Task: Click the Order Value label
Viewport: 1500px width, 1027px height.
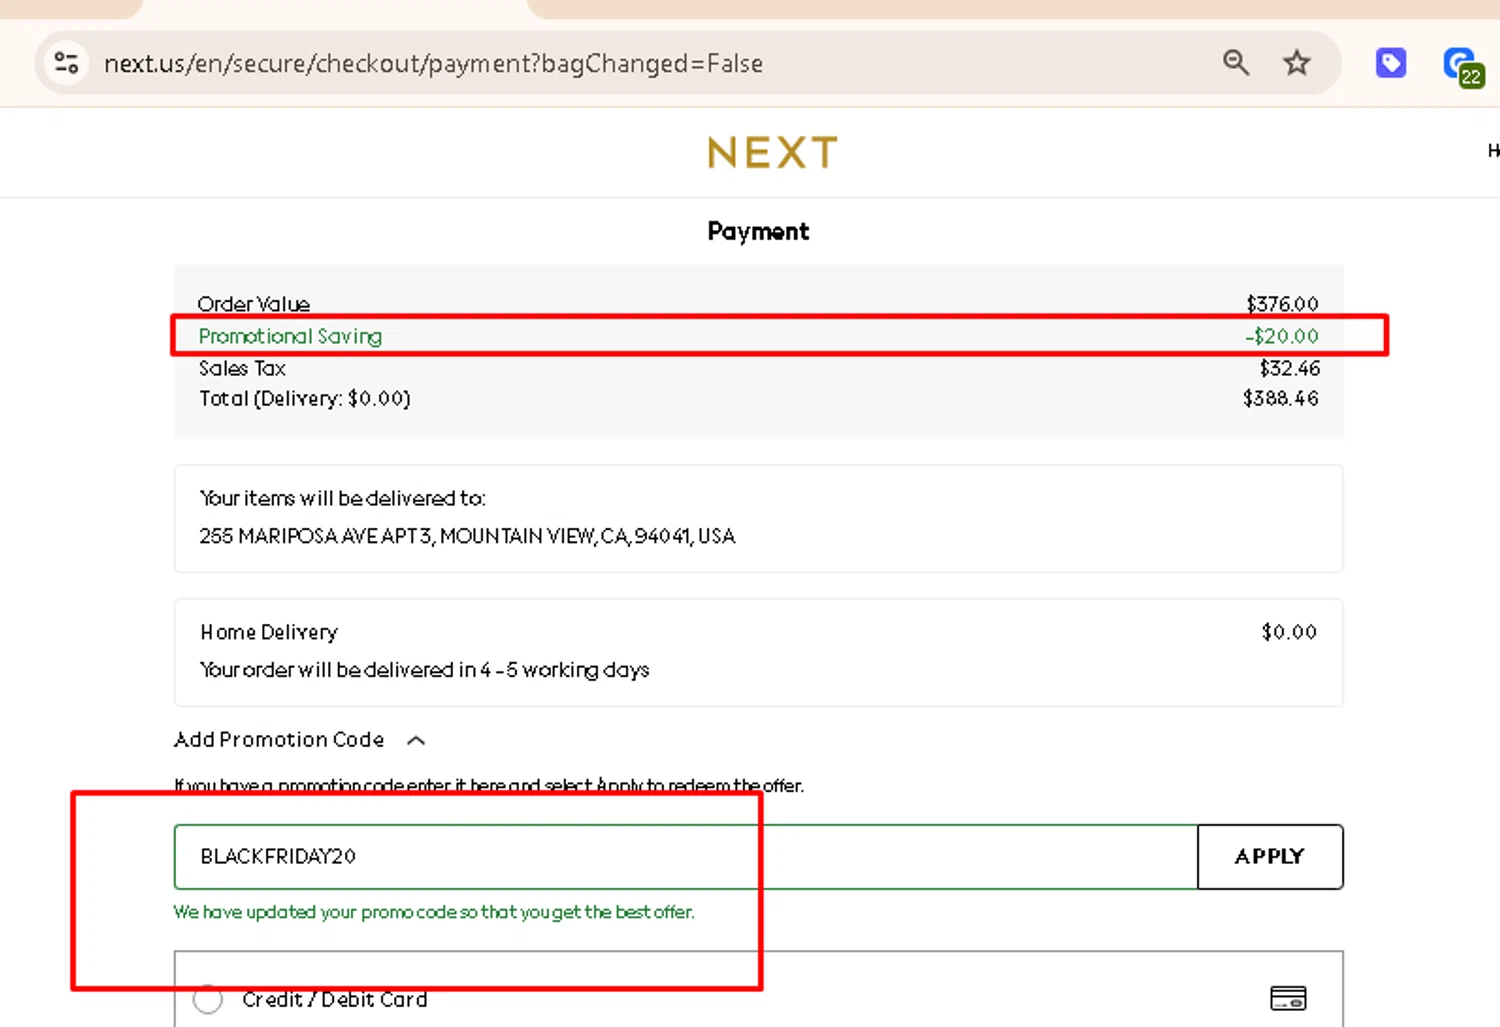Action: [x=254, y=304]
